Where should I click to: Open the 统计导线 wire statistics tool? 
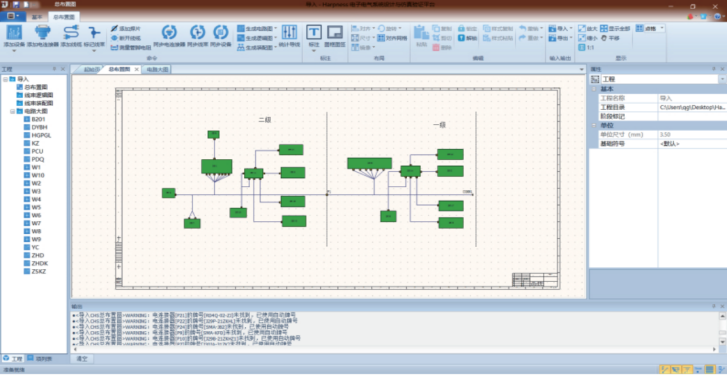click(289, 32)
